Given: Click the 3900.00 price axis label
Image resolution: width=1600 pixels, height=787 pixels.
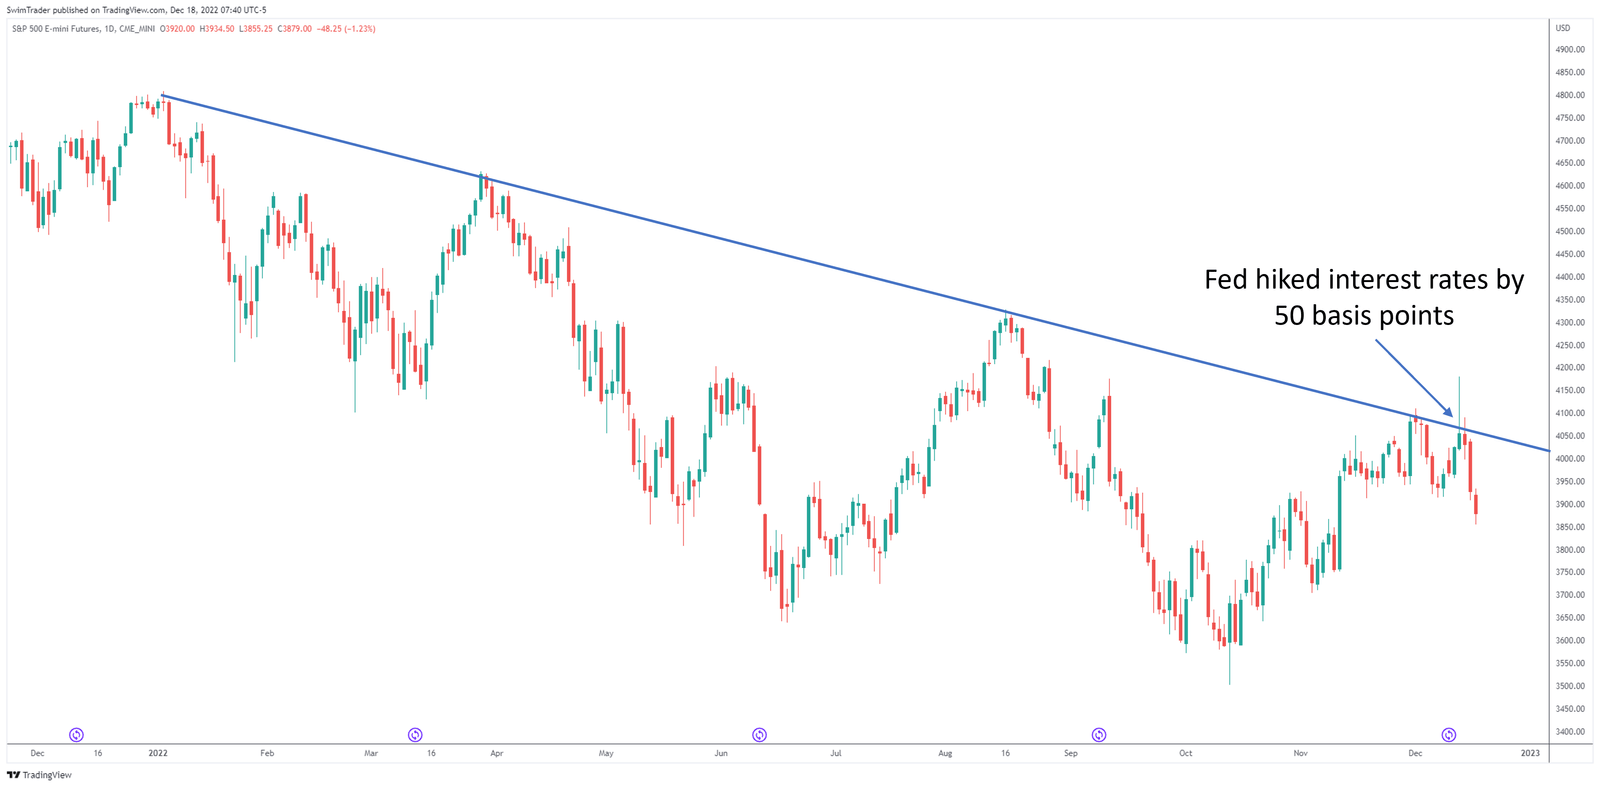Looking at the screenshot, I should tap(1570, 504).
